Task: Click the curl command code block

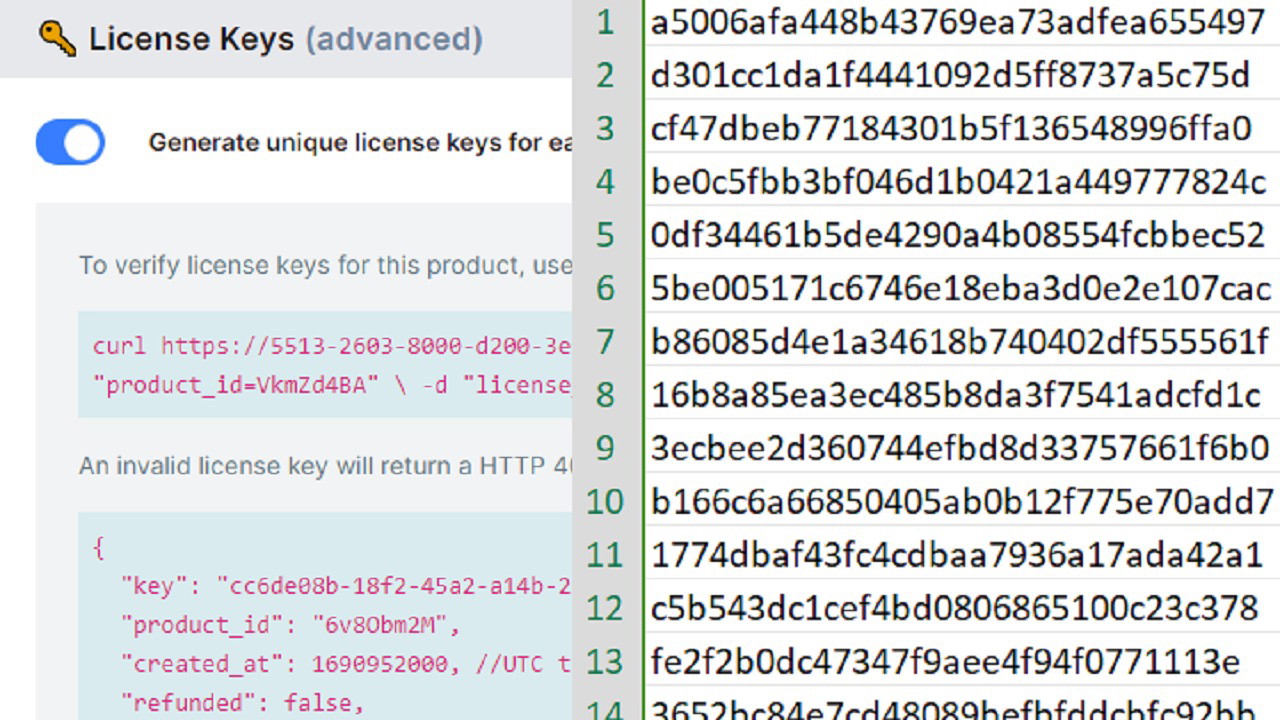Action: click(x=330, y=365)
